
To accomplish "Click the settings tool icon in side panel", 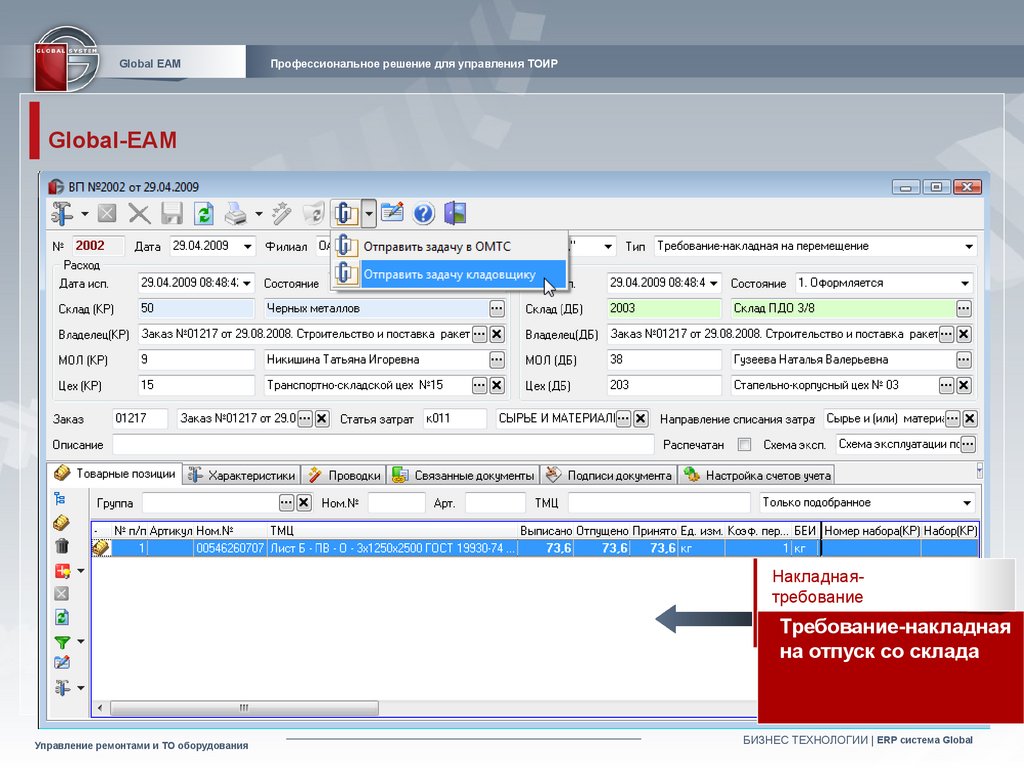I will tap(62, 688).
